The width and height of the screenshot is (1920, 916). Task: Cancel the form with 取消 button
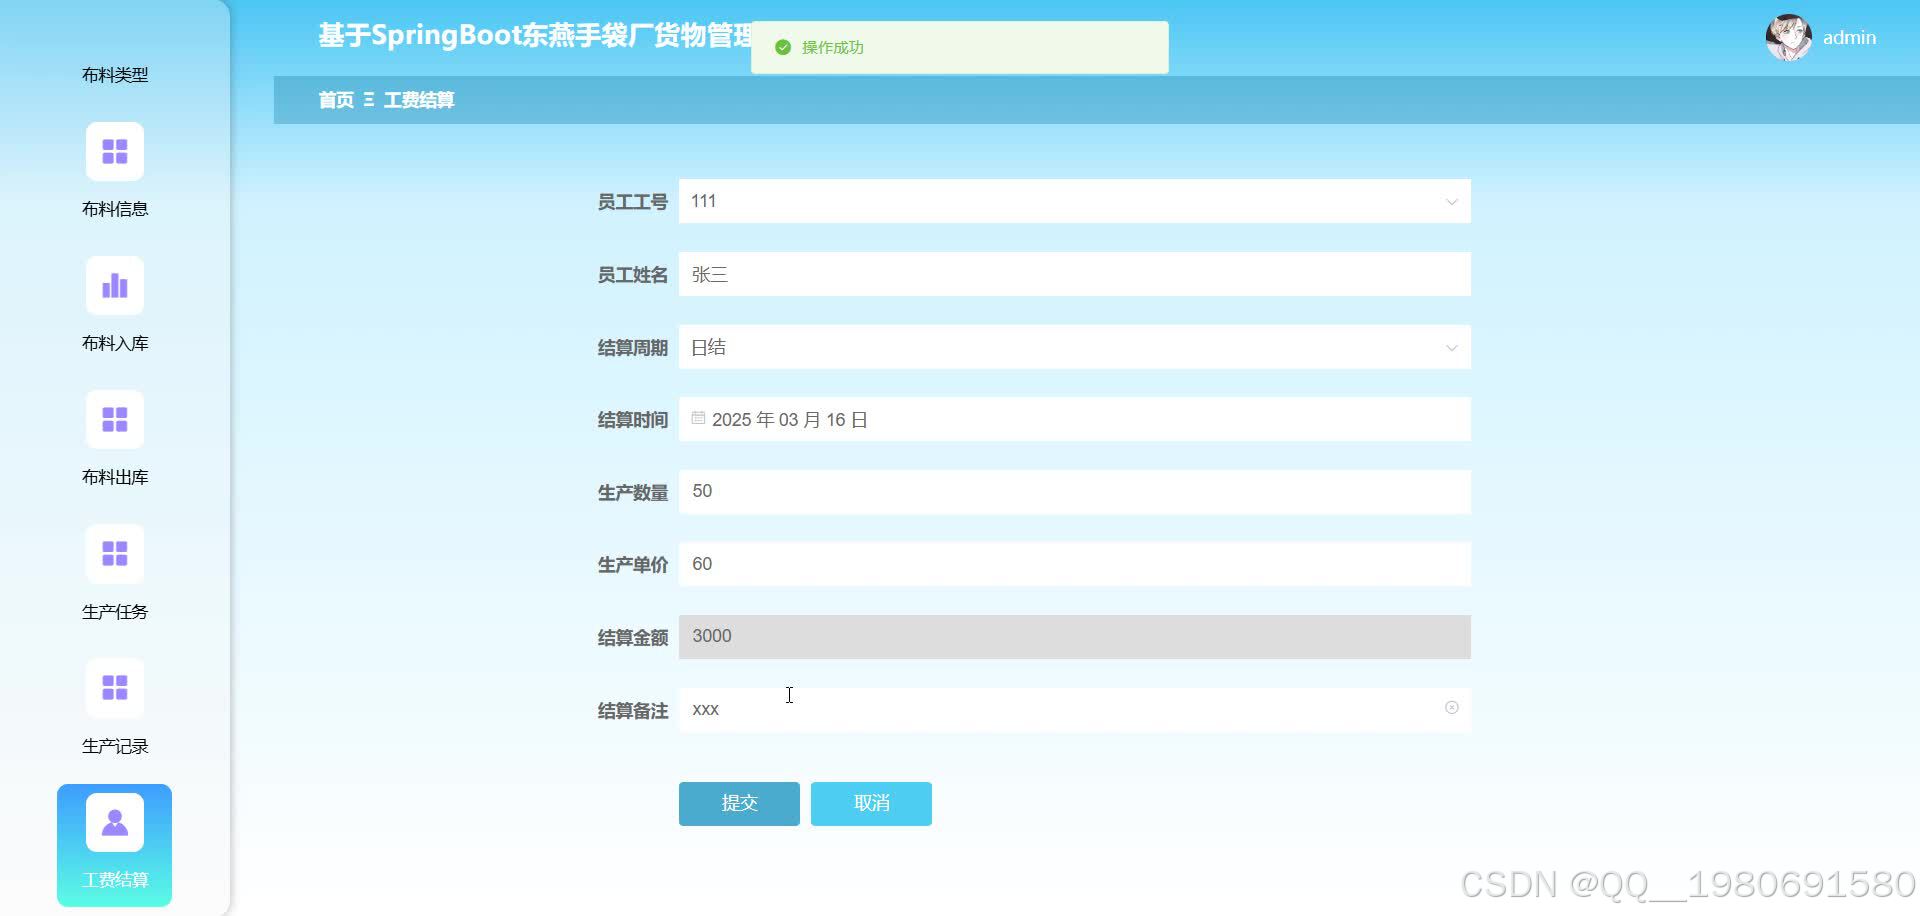coord(870,803)
